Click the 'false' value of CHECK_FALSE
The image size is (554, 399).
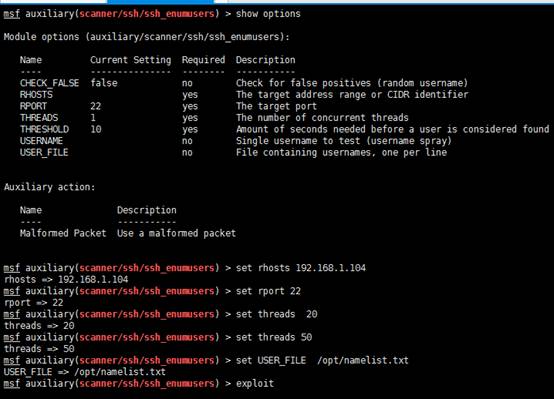[104, 83]
